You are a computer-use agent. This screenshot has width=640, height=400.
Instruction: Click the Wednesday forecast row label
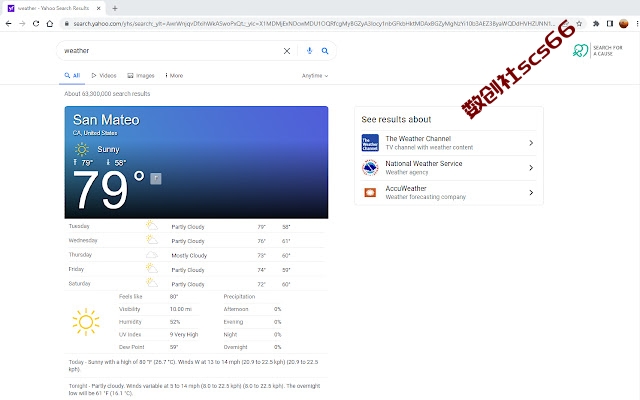83,240
